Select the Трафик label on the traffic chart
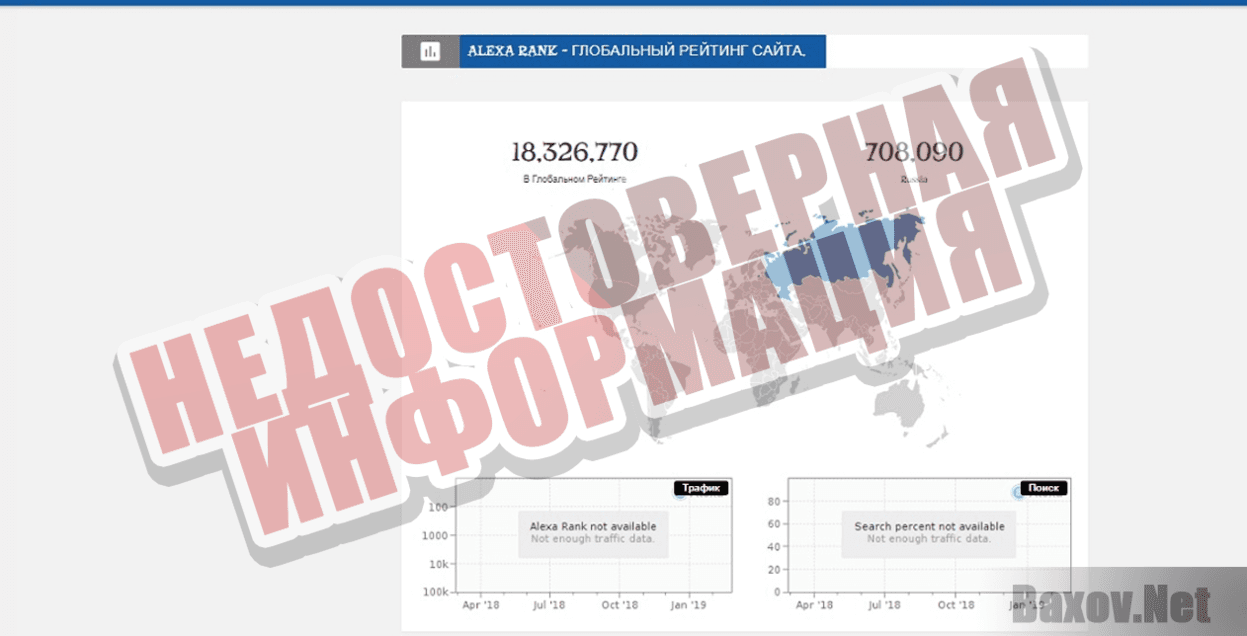 point(703,489)
